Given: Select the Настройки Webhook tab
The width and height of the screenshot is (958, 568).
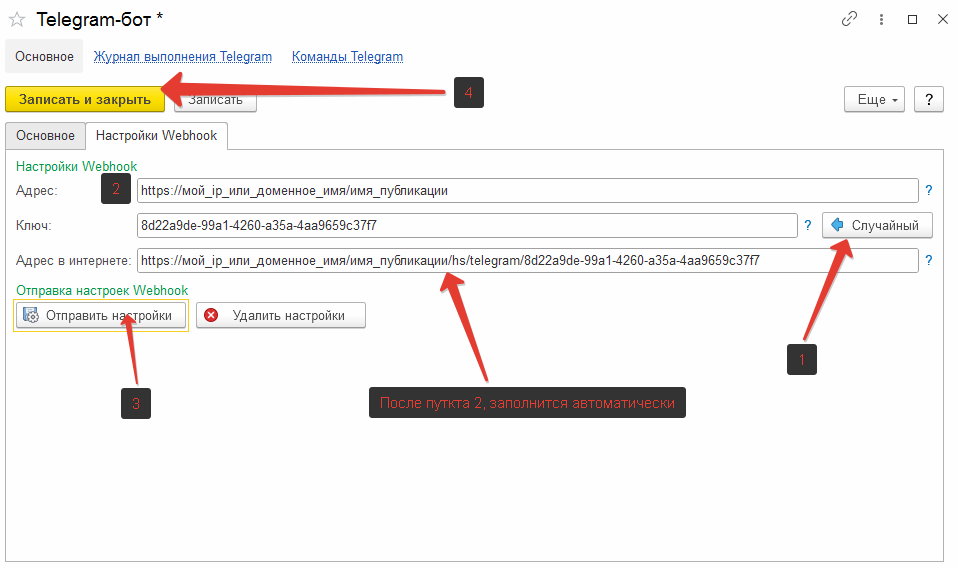Looking at the screenshot, I should tap(157, 136).
